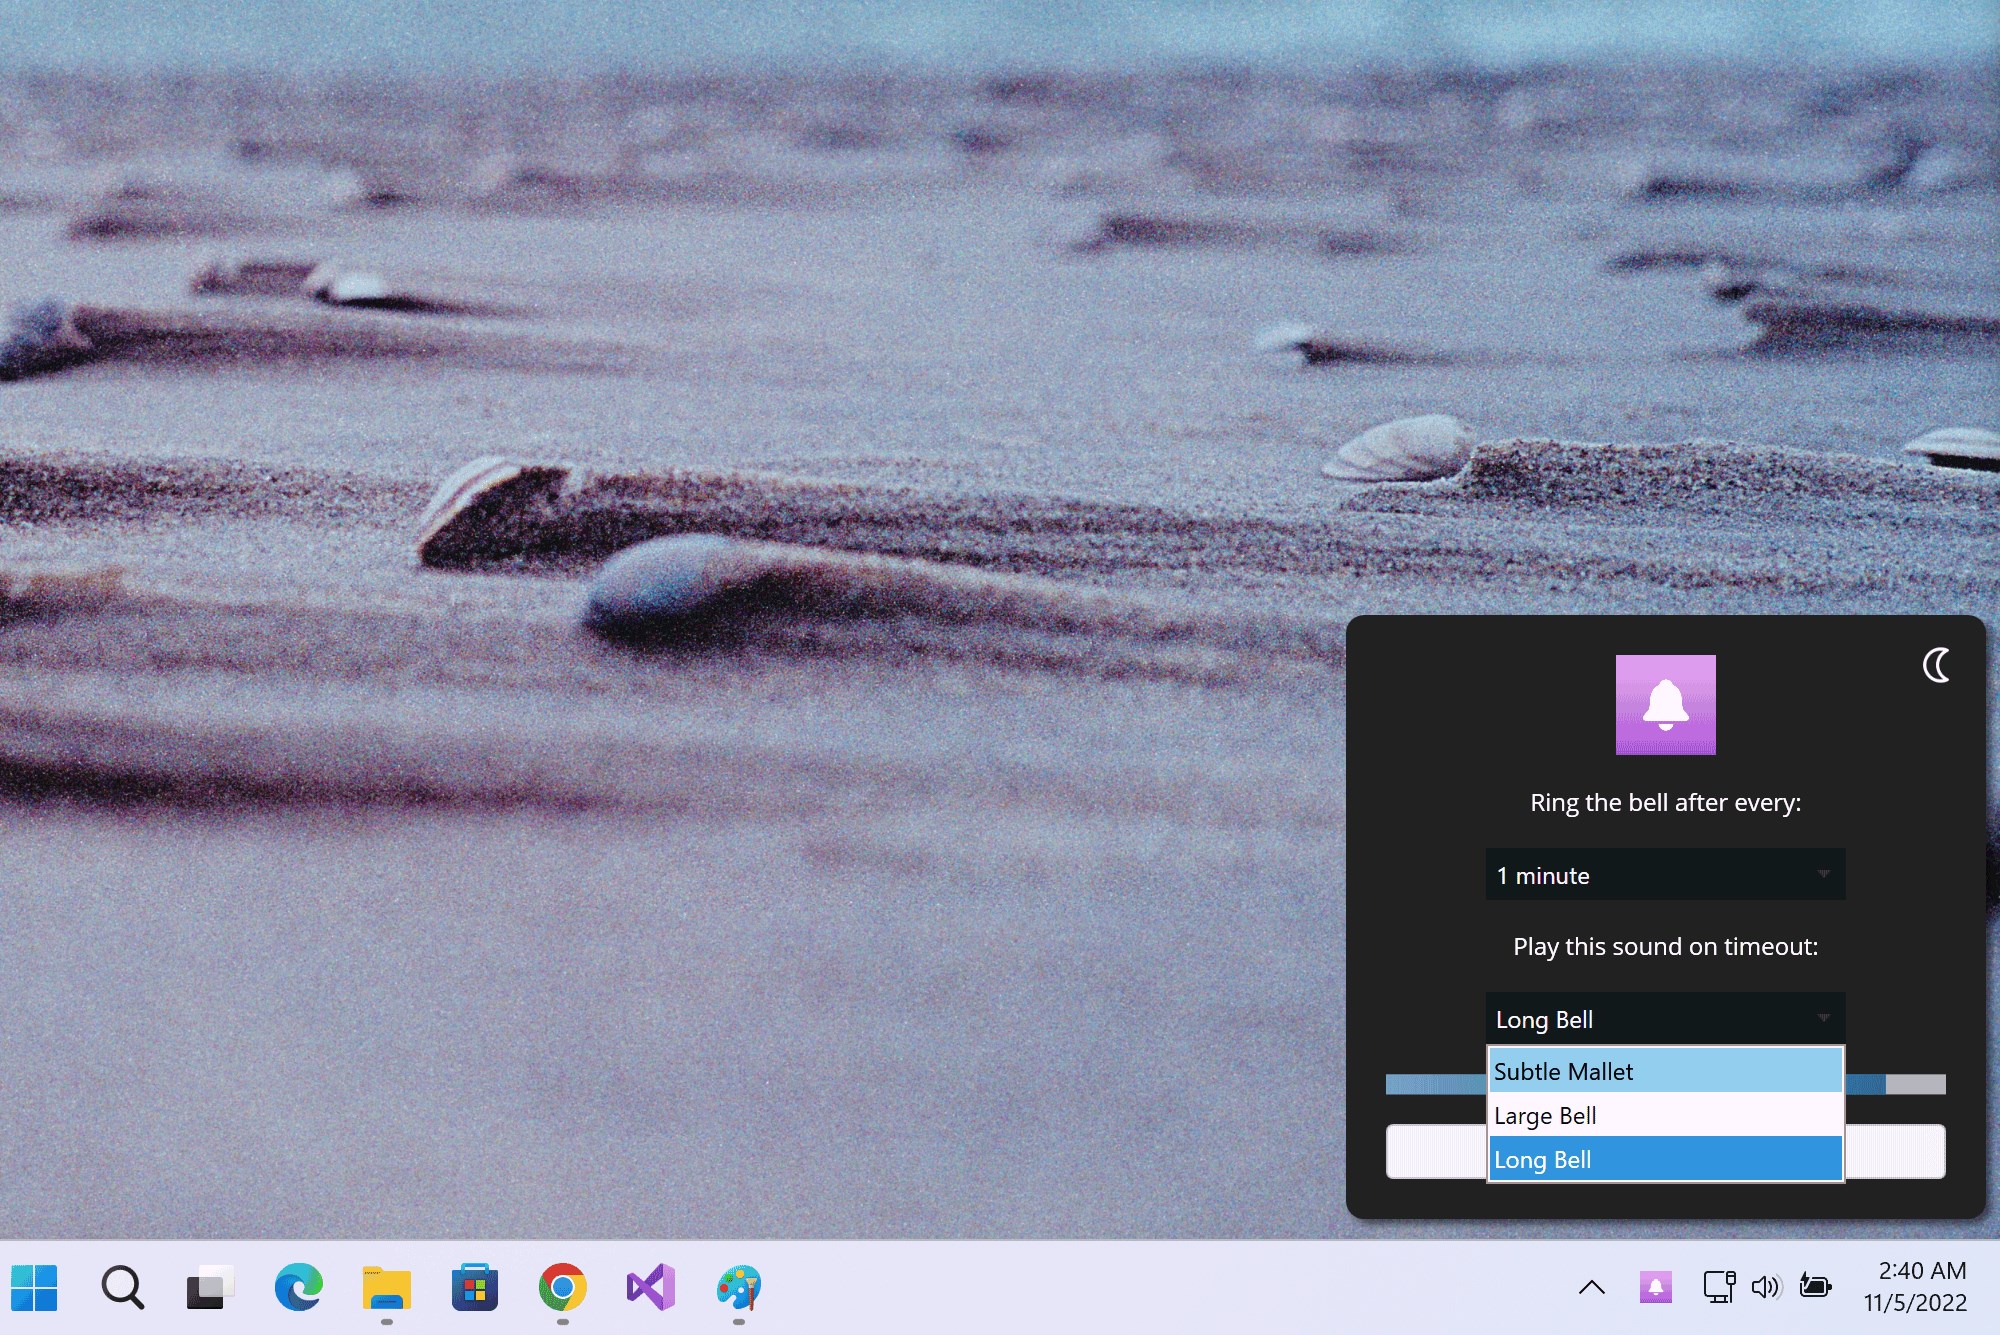Open Visual Studio from the taskbar

(650, 1287)
